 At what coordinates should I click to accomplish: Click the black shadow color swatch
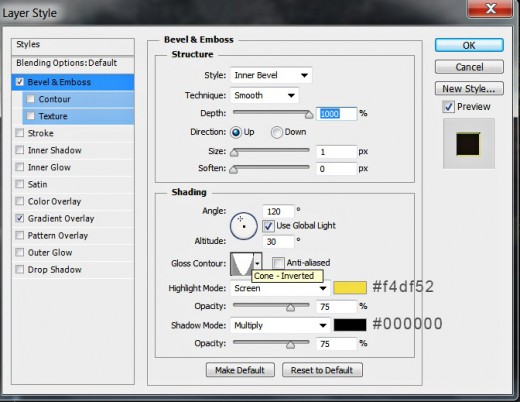[350, 325]
